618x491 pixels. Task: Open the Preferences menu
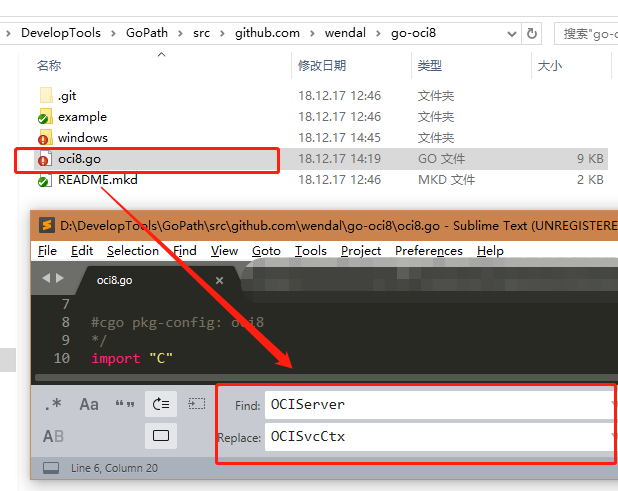pos(429,251)
